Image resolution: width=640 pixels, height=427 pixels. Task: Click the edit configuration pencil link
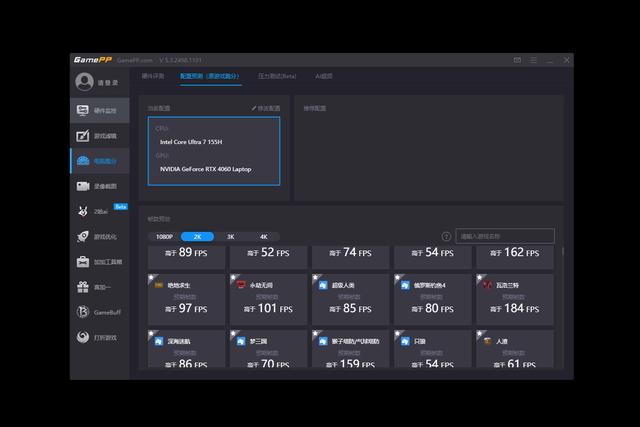tap(266, 108)
